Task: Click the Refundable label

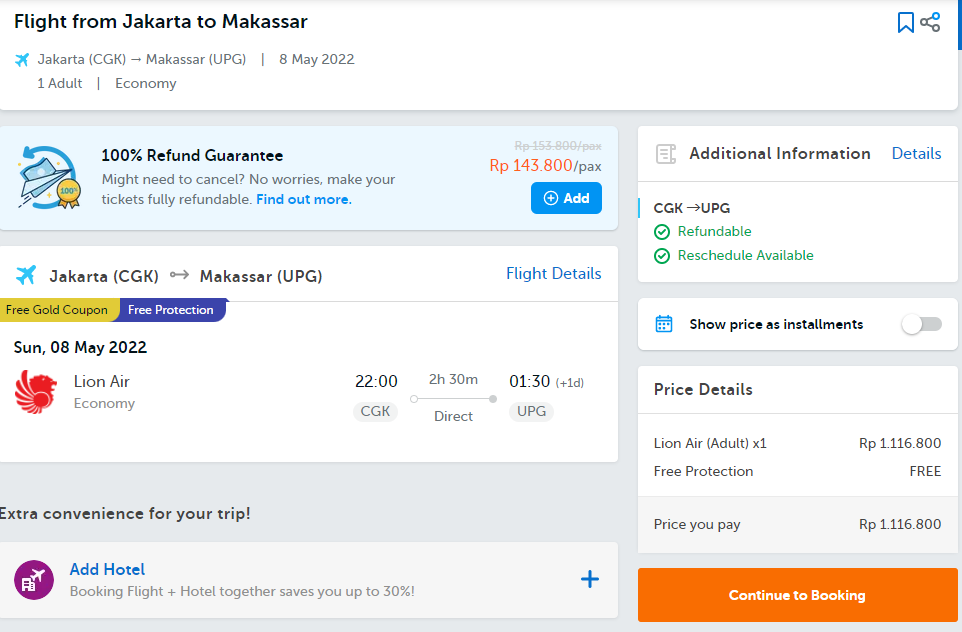Action: pyautogui.click(x=714, y=231)
